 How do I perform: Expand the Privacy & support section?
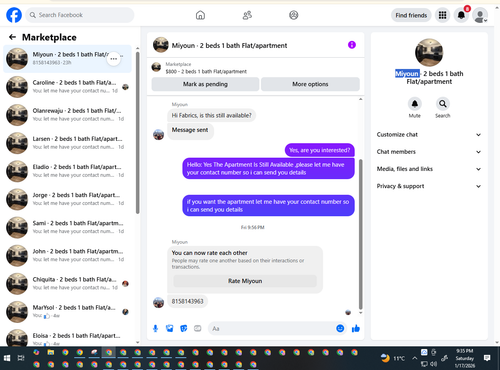429,186
